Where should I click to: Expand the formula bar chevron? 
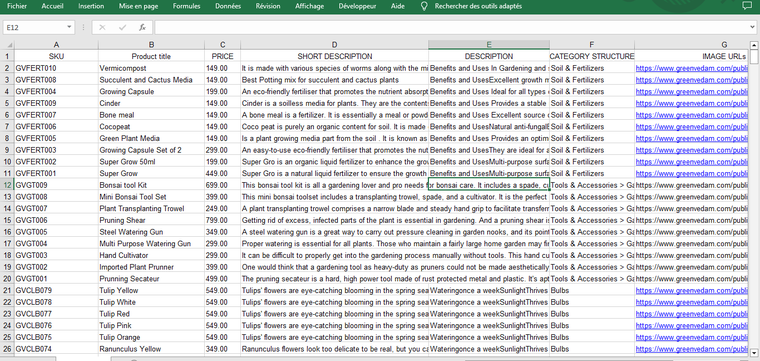click(753, 28)
